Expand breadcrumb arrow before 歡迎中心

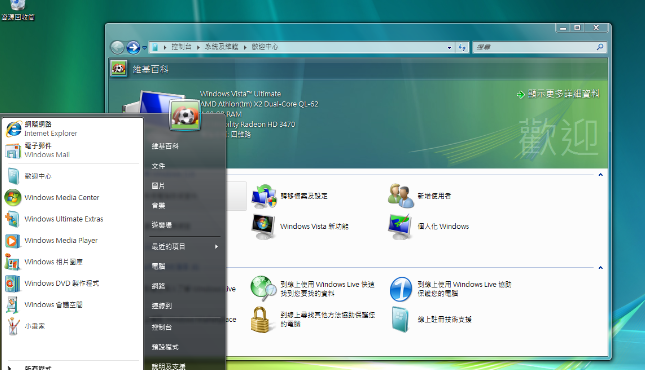(245, 47)
